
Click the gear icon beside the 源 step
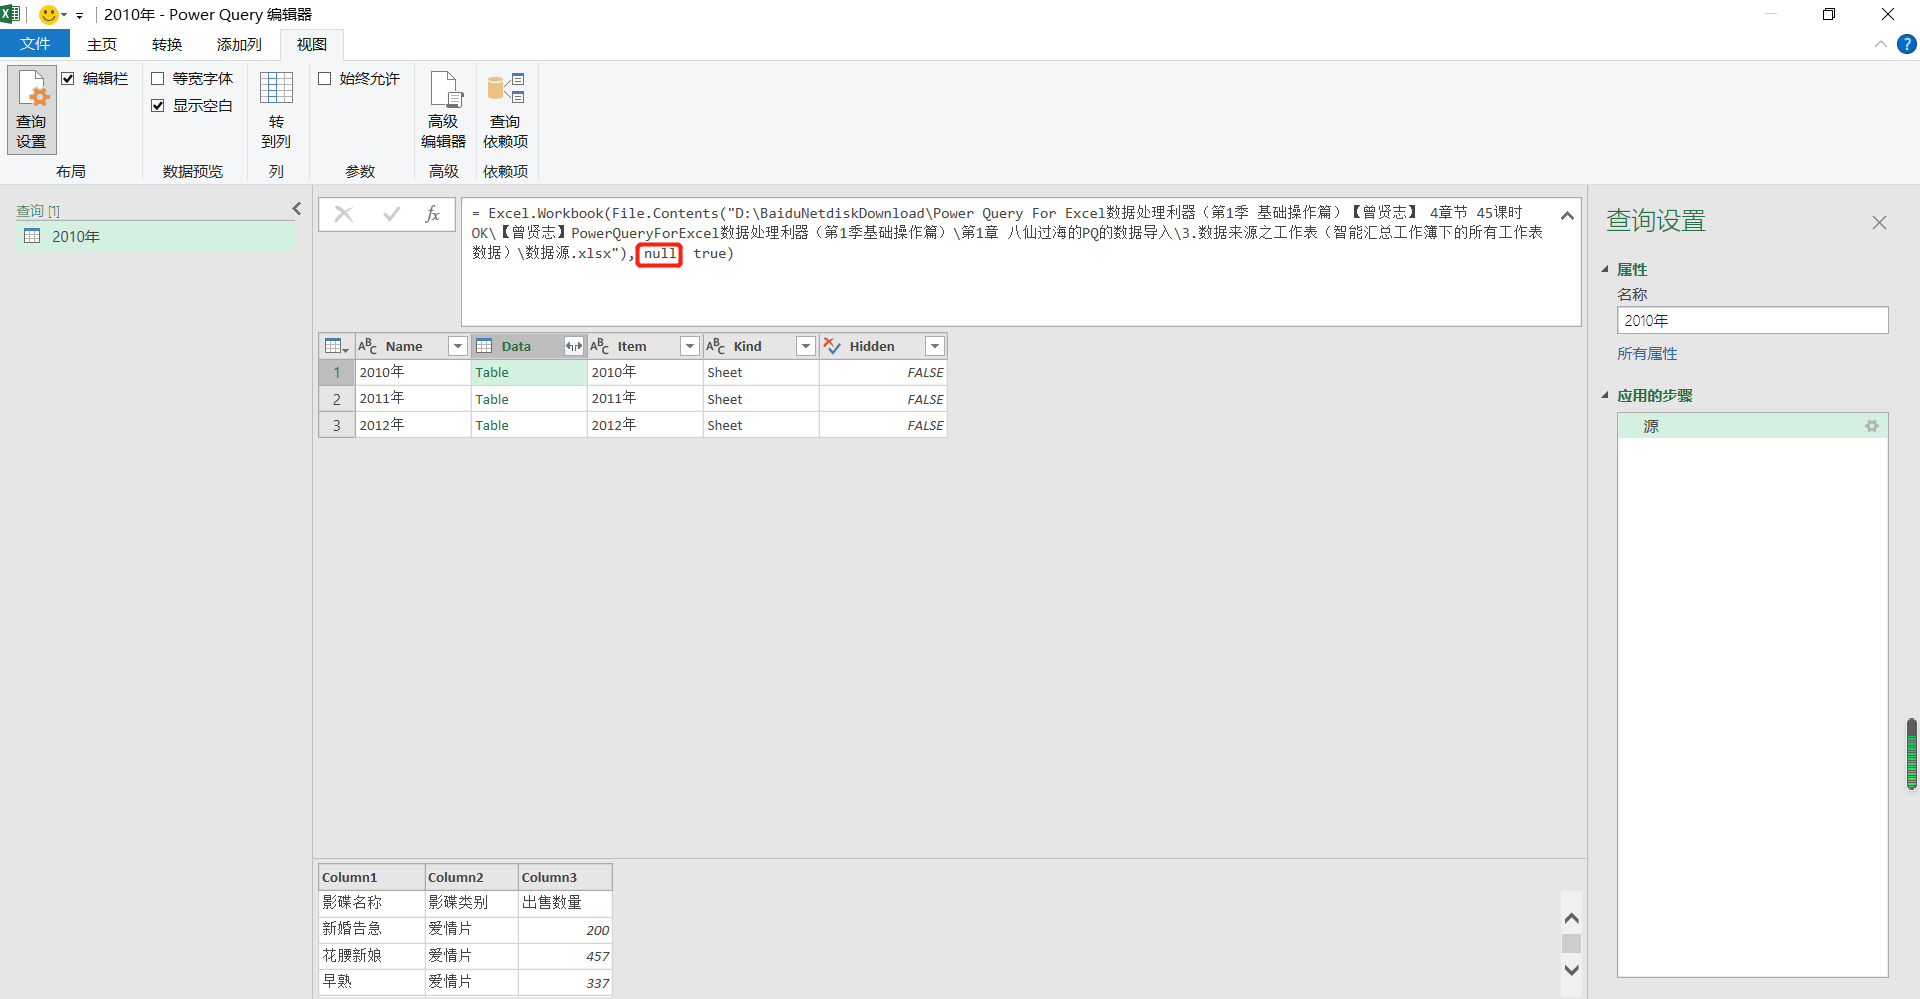1871,426
